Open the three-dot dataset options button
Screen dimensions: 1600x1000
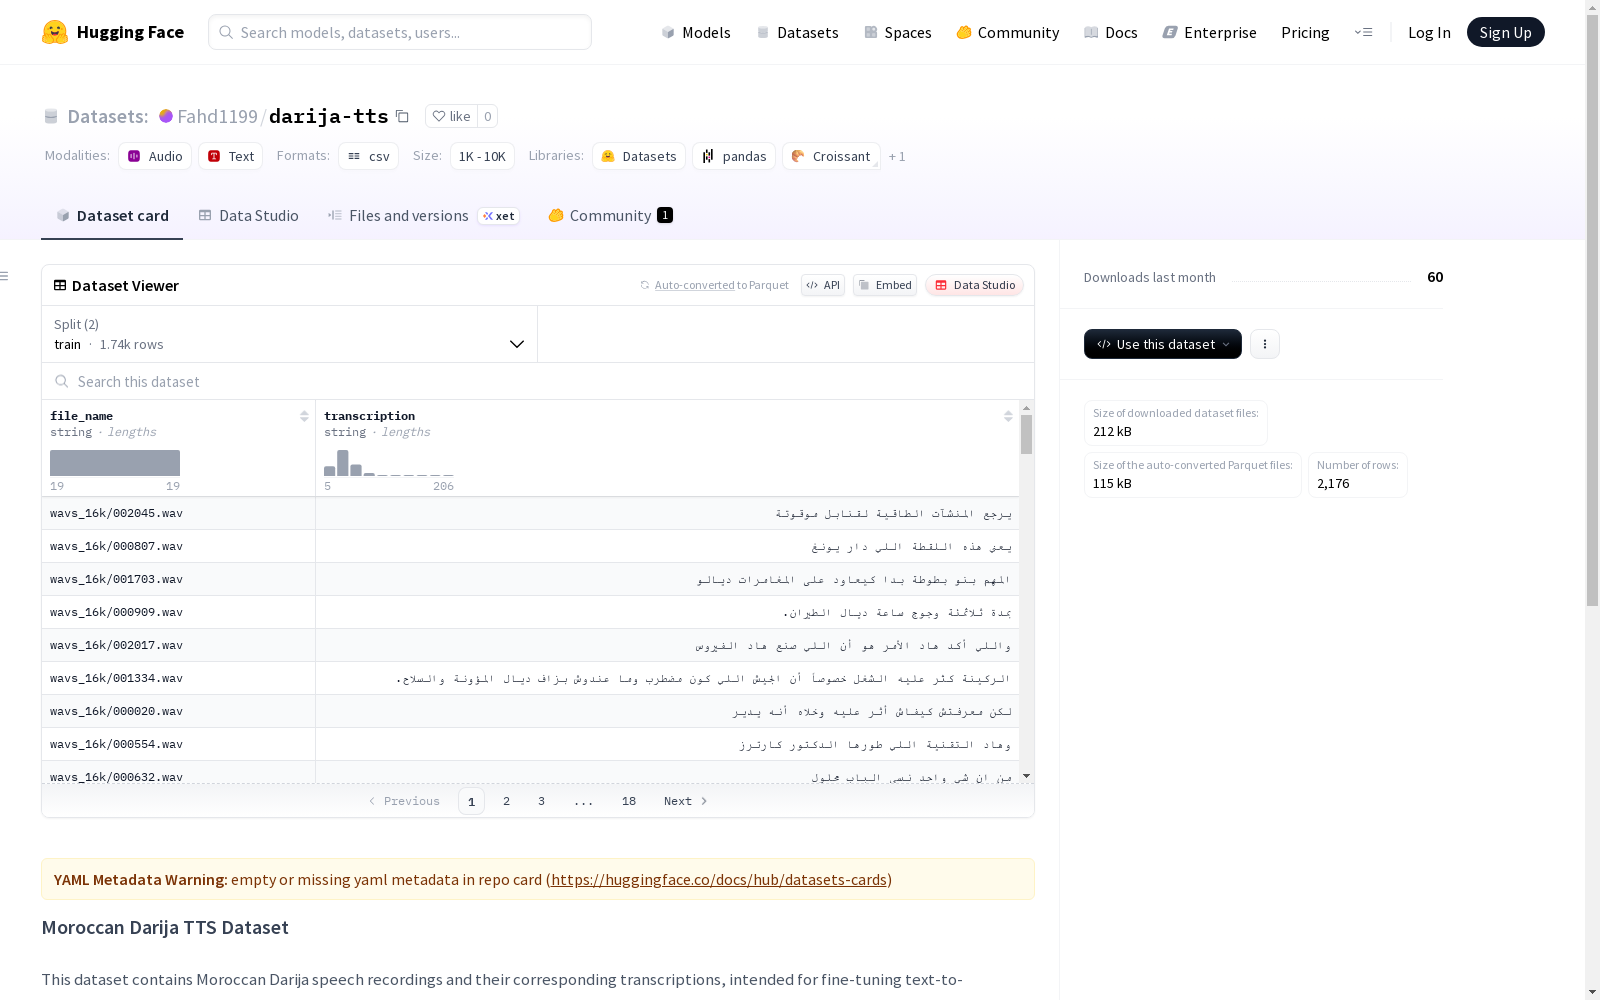(1265, 344)
